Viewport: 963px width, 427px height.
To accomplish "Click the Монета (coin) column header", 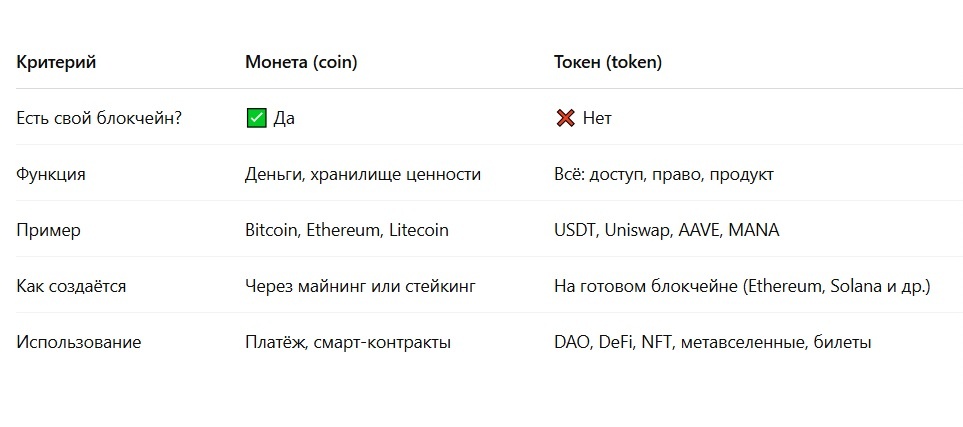I will coord(301,62).
